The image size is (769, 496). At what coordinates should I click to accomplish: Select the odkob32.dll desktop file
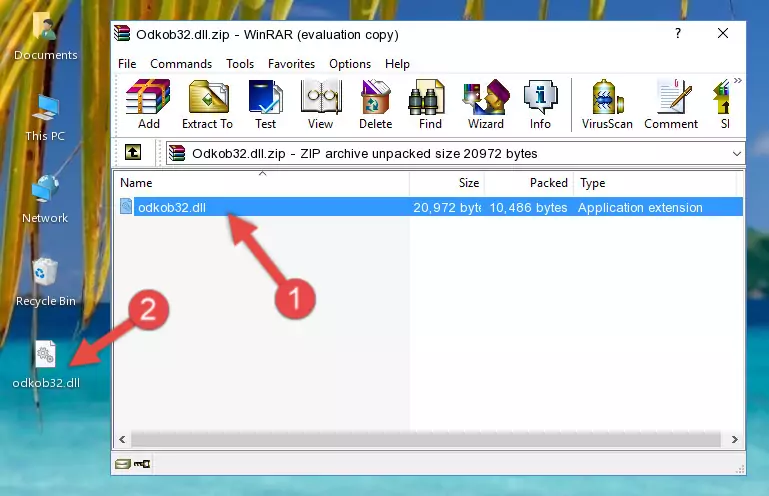[46, 365]
